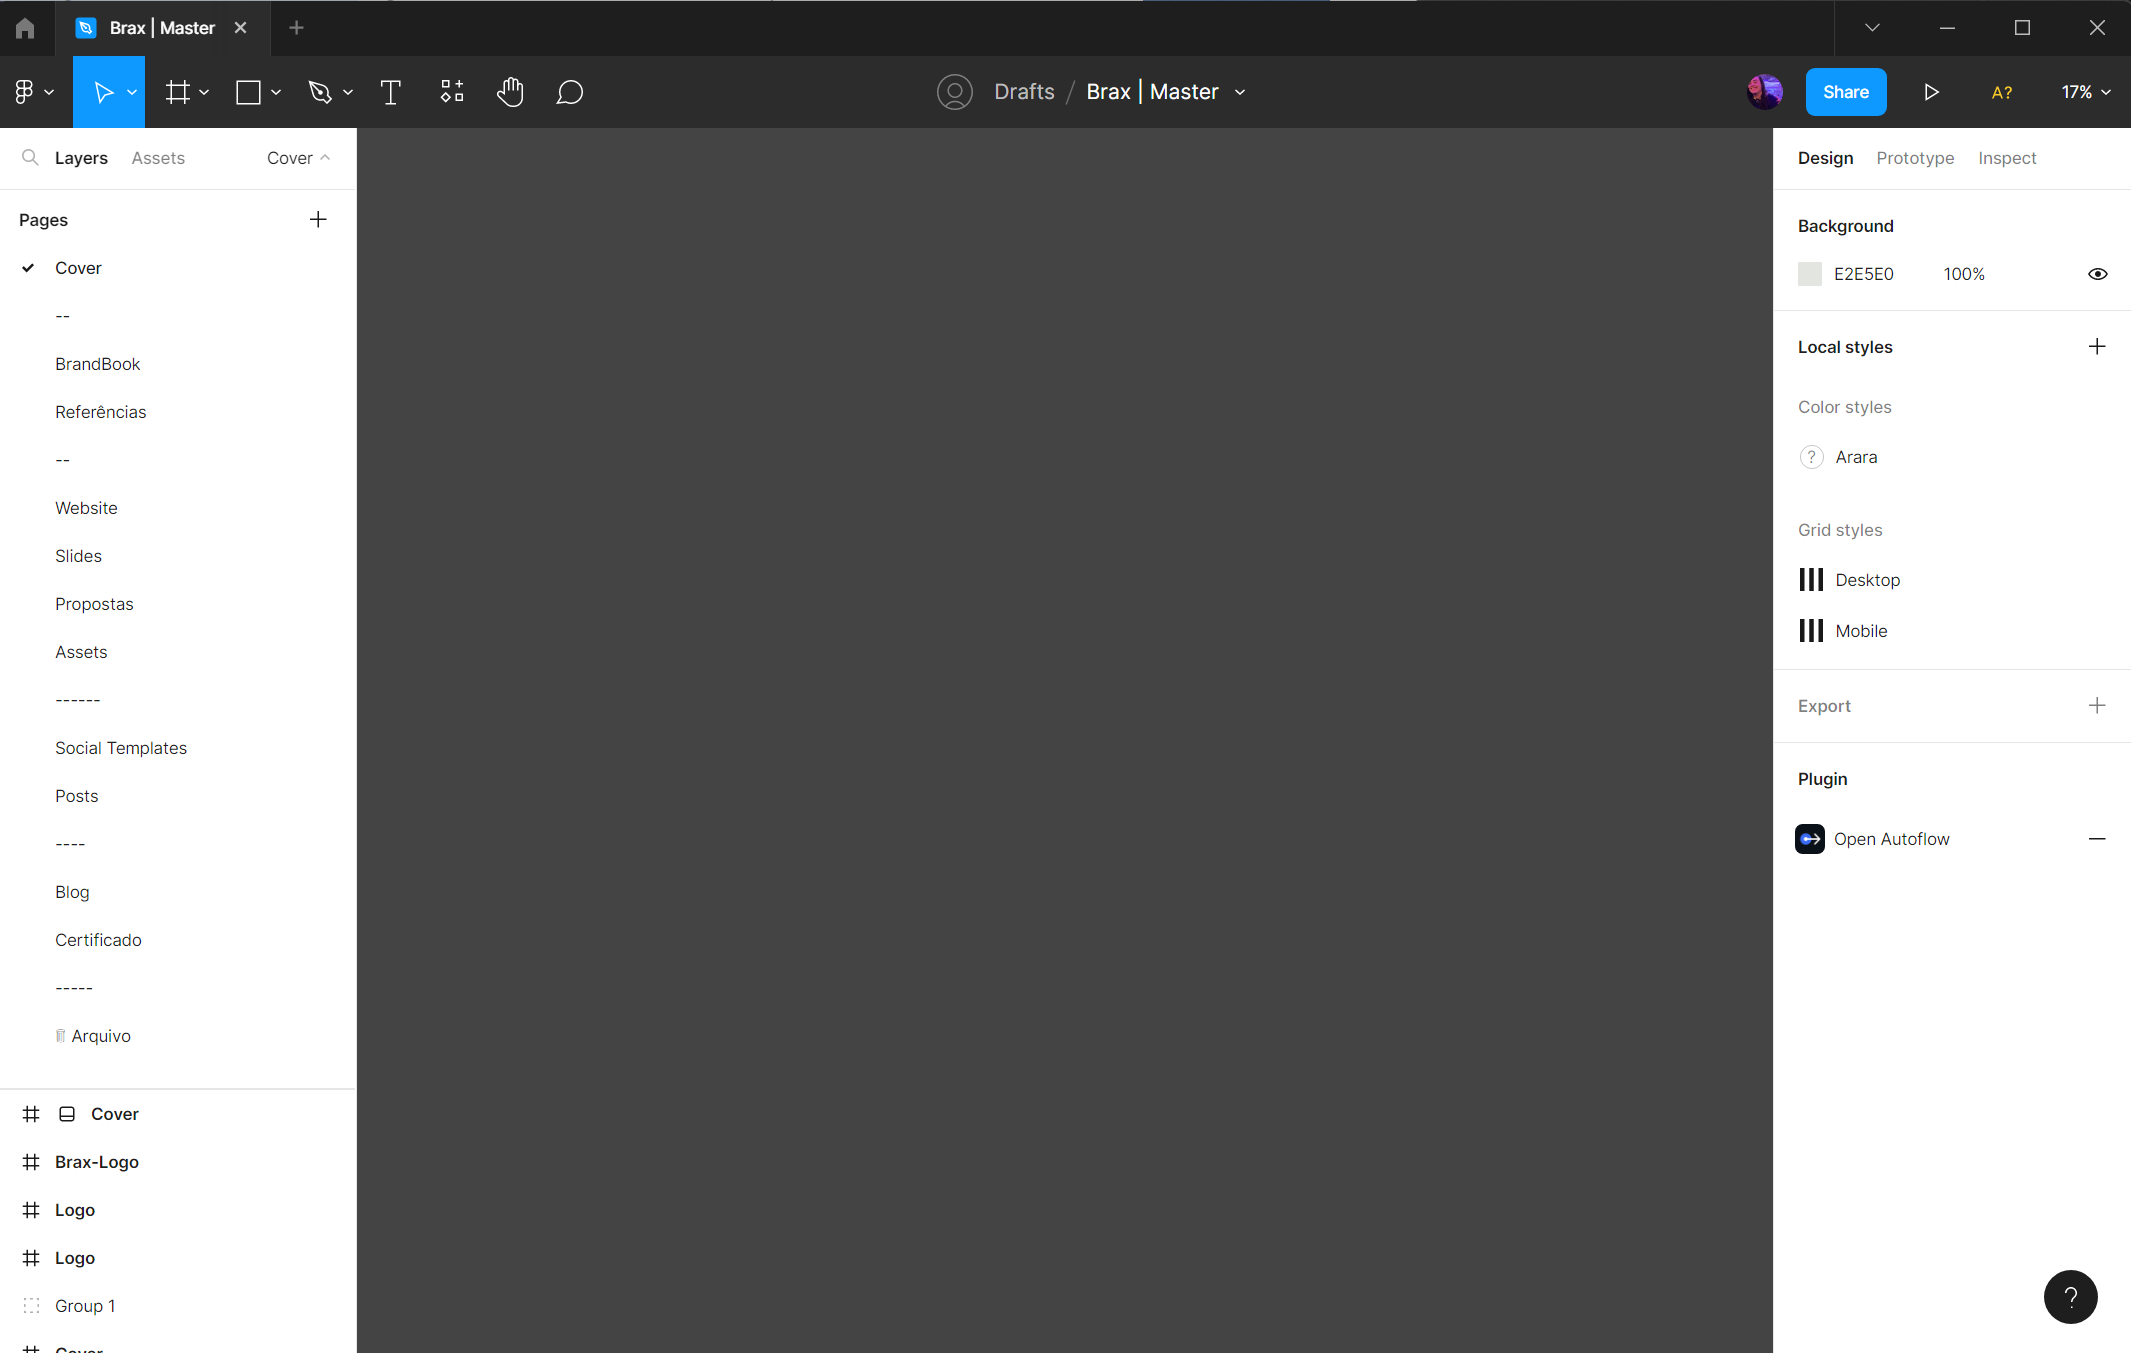Edit the E2E5E0 hex value
This screenshot has height=1353, width=2131.
[1864, 274]
